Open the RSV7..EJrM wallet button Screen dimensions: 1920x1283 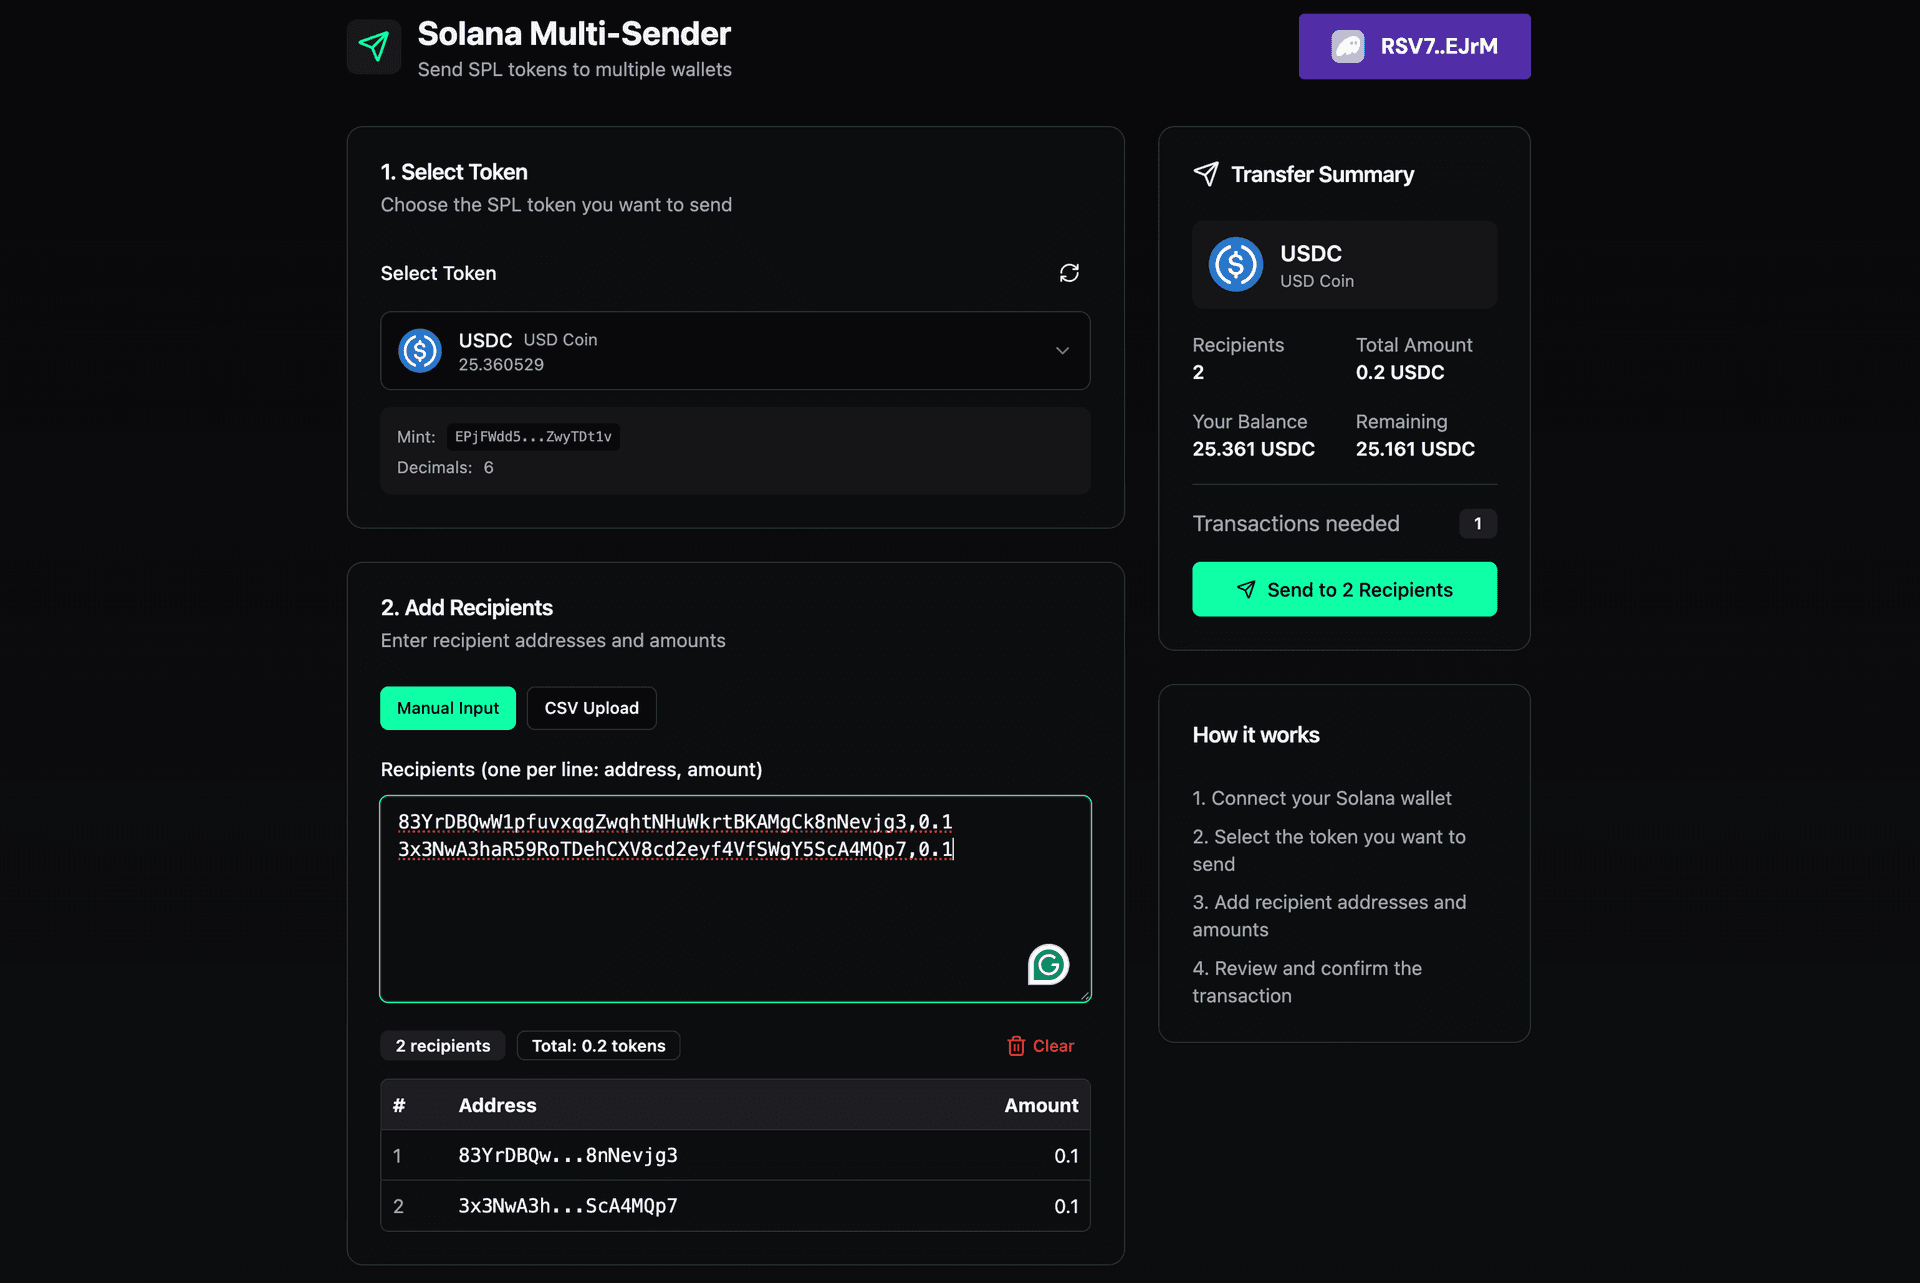click(1414, 45)
